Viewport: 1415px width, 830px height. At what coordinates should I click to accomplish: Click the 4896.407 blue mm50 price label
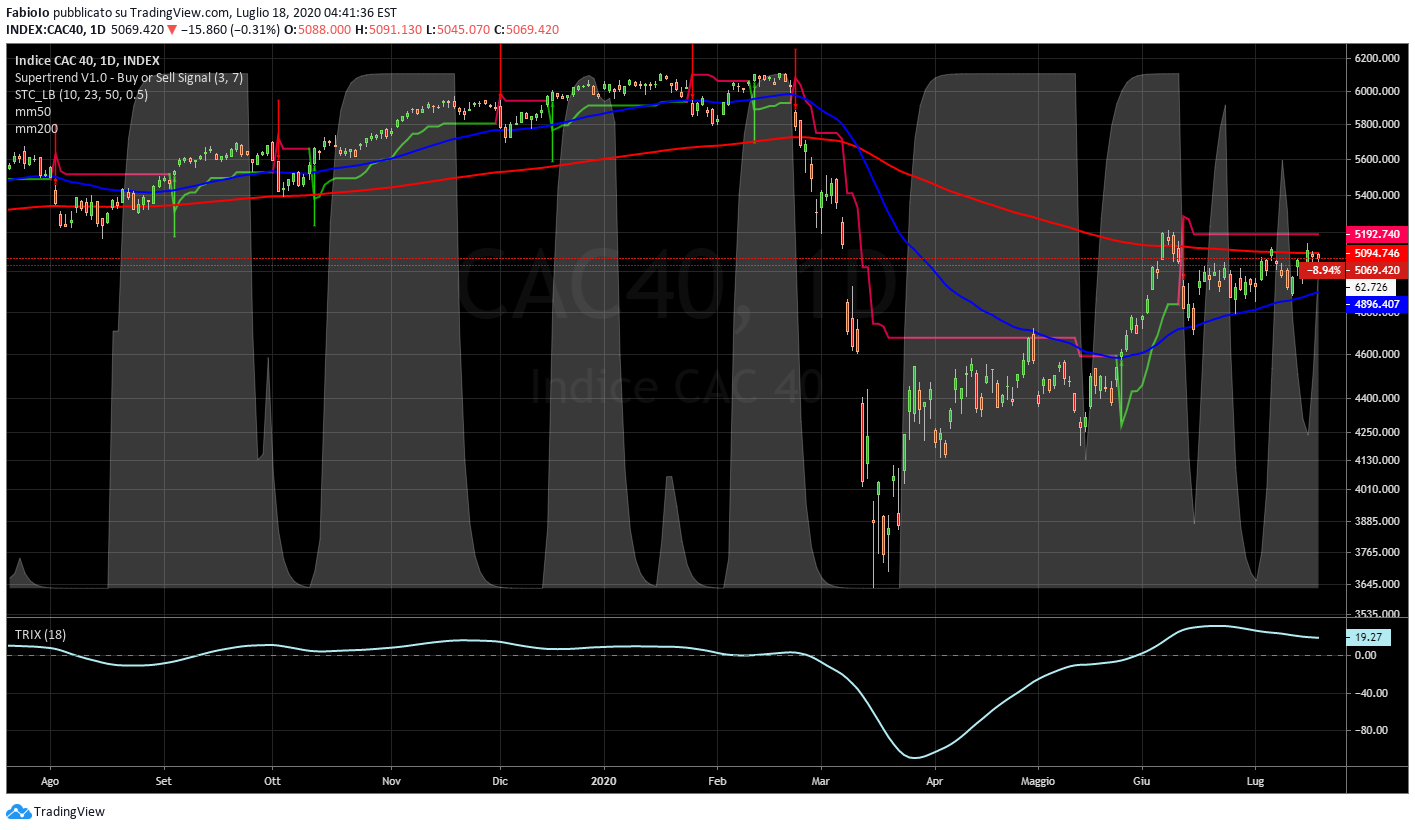1377,306
